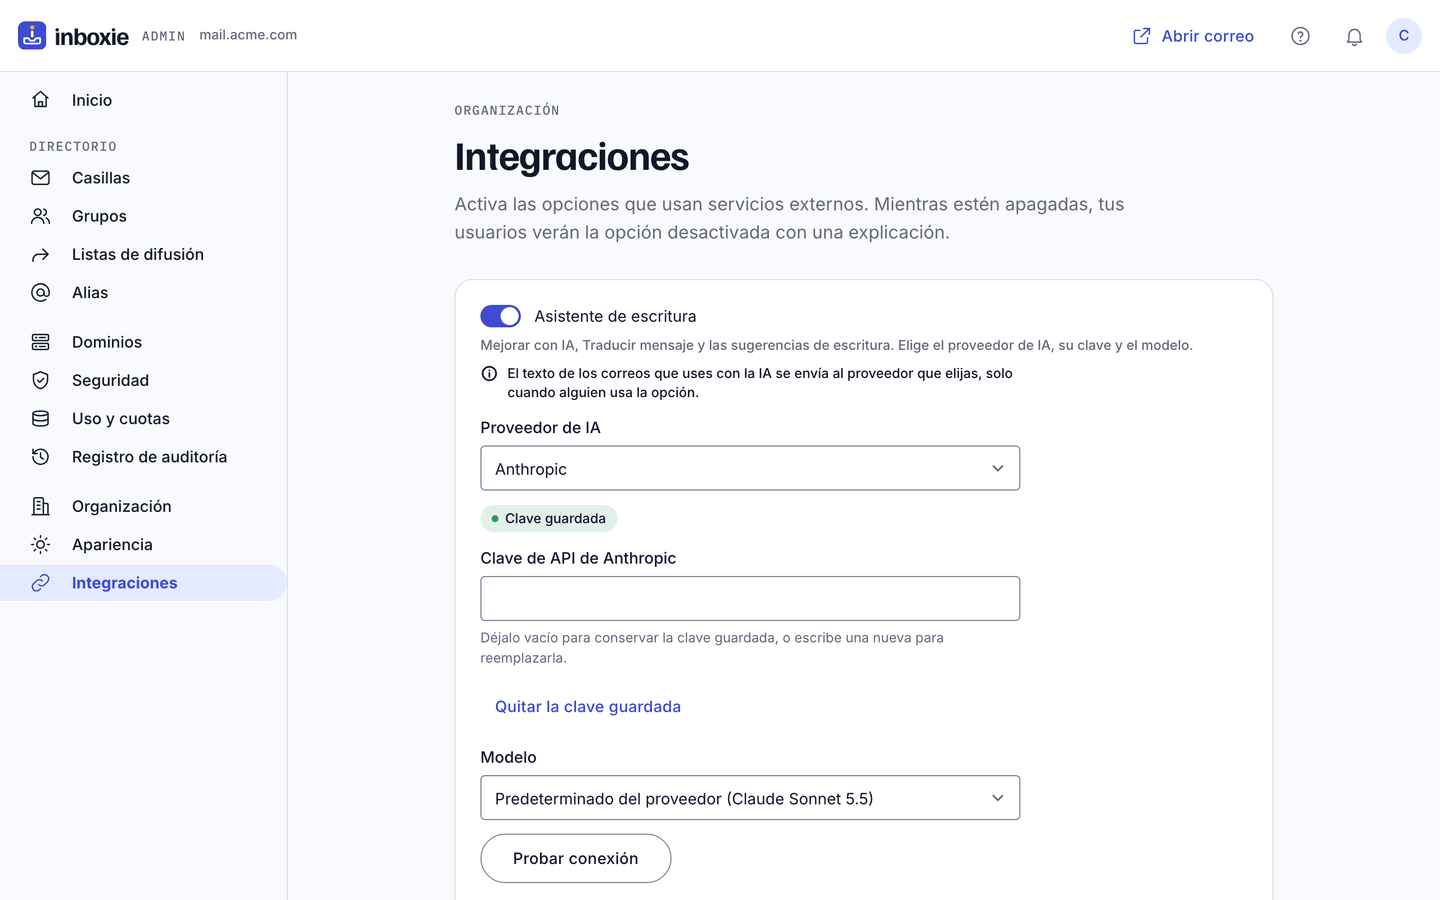Click the history clock icon for Registro de auditoría
Screen dimensions: 1440x900
40,457
